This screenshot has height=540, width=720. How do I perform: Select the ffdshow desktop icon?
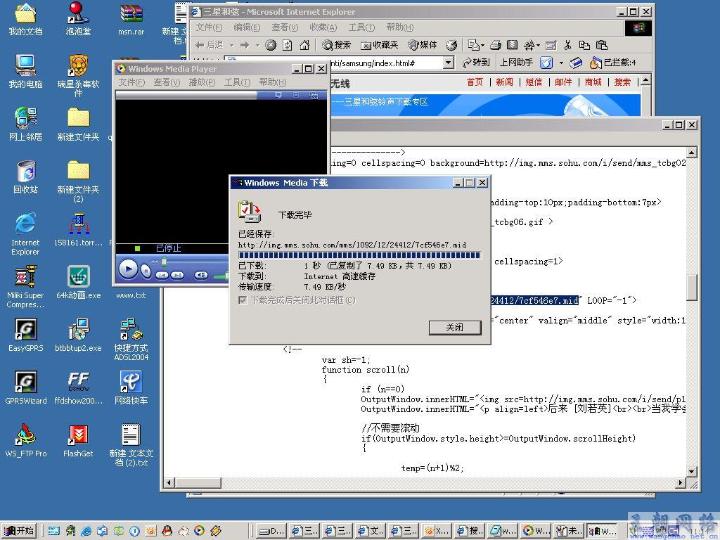[78, 388]
